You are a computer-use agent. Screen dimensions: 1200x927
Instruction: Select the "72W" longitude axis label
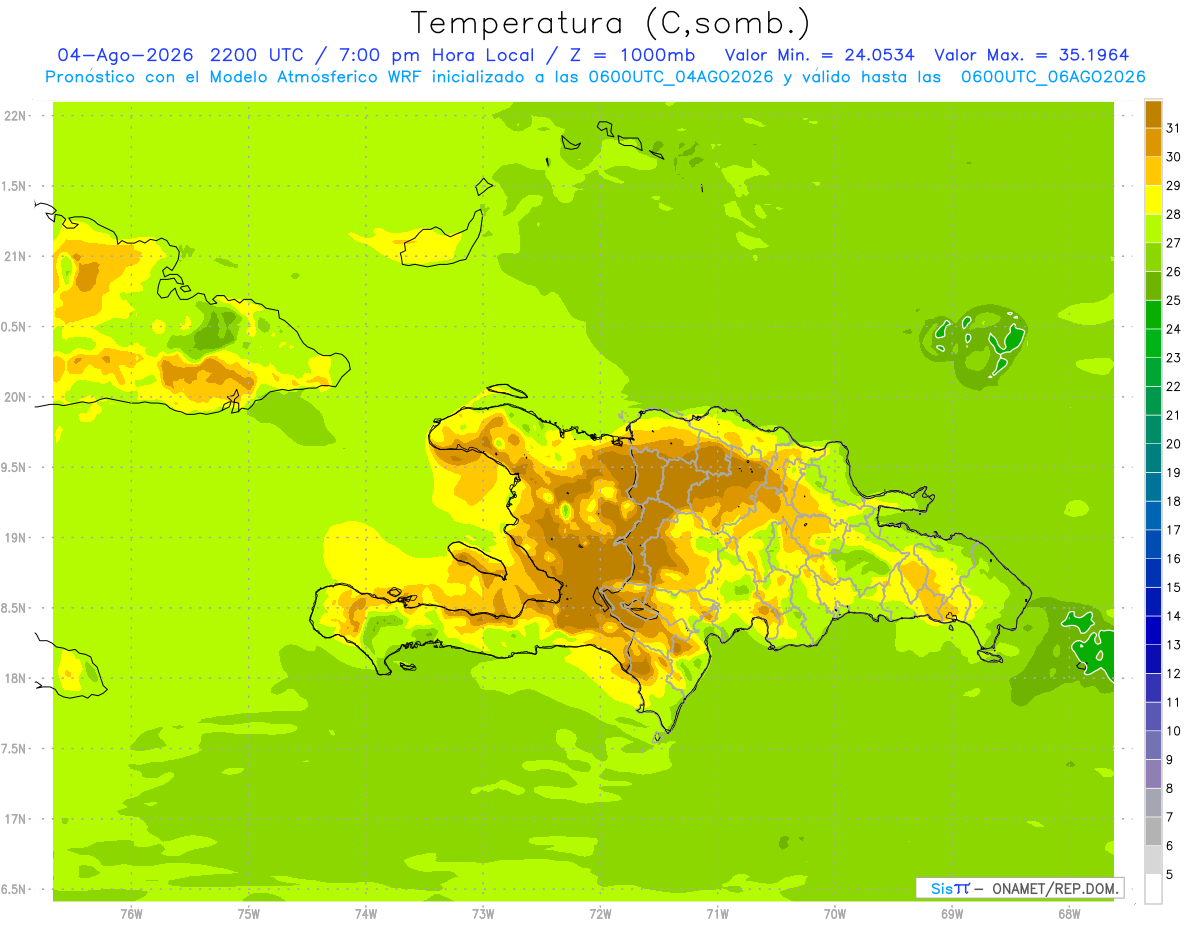pyautogui.click(x=600, y=914)
